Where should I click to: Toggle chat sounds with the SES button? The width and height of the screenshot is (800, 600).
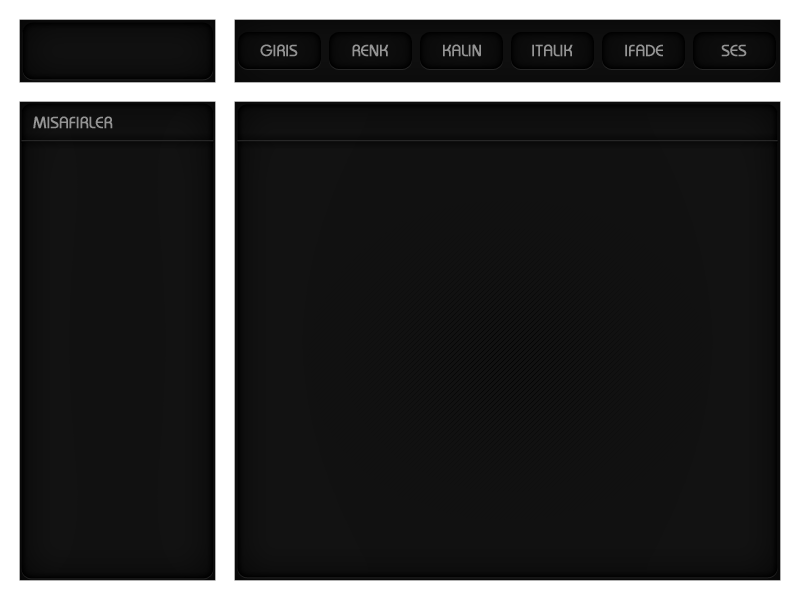tap(734, 50)
